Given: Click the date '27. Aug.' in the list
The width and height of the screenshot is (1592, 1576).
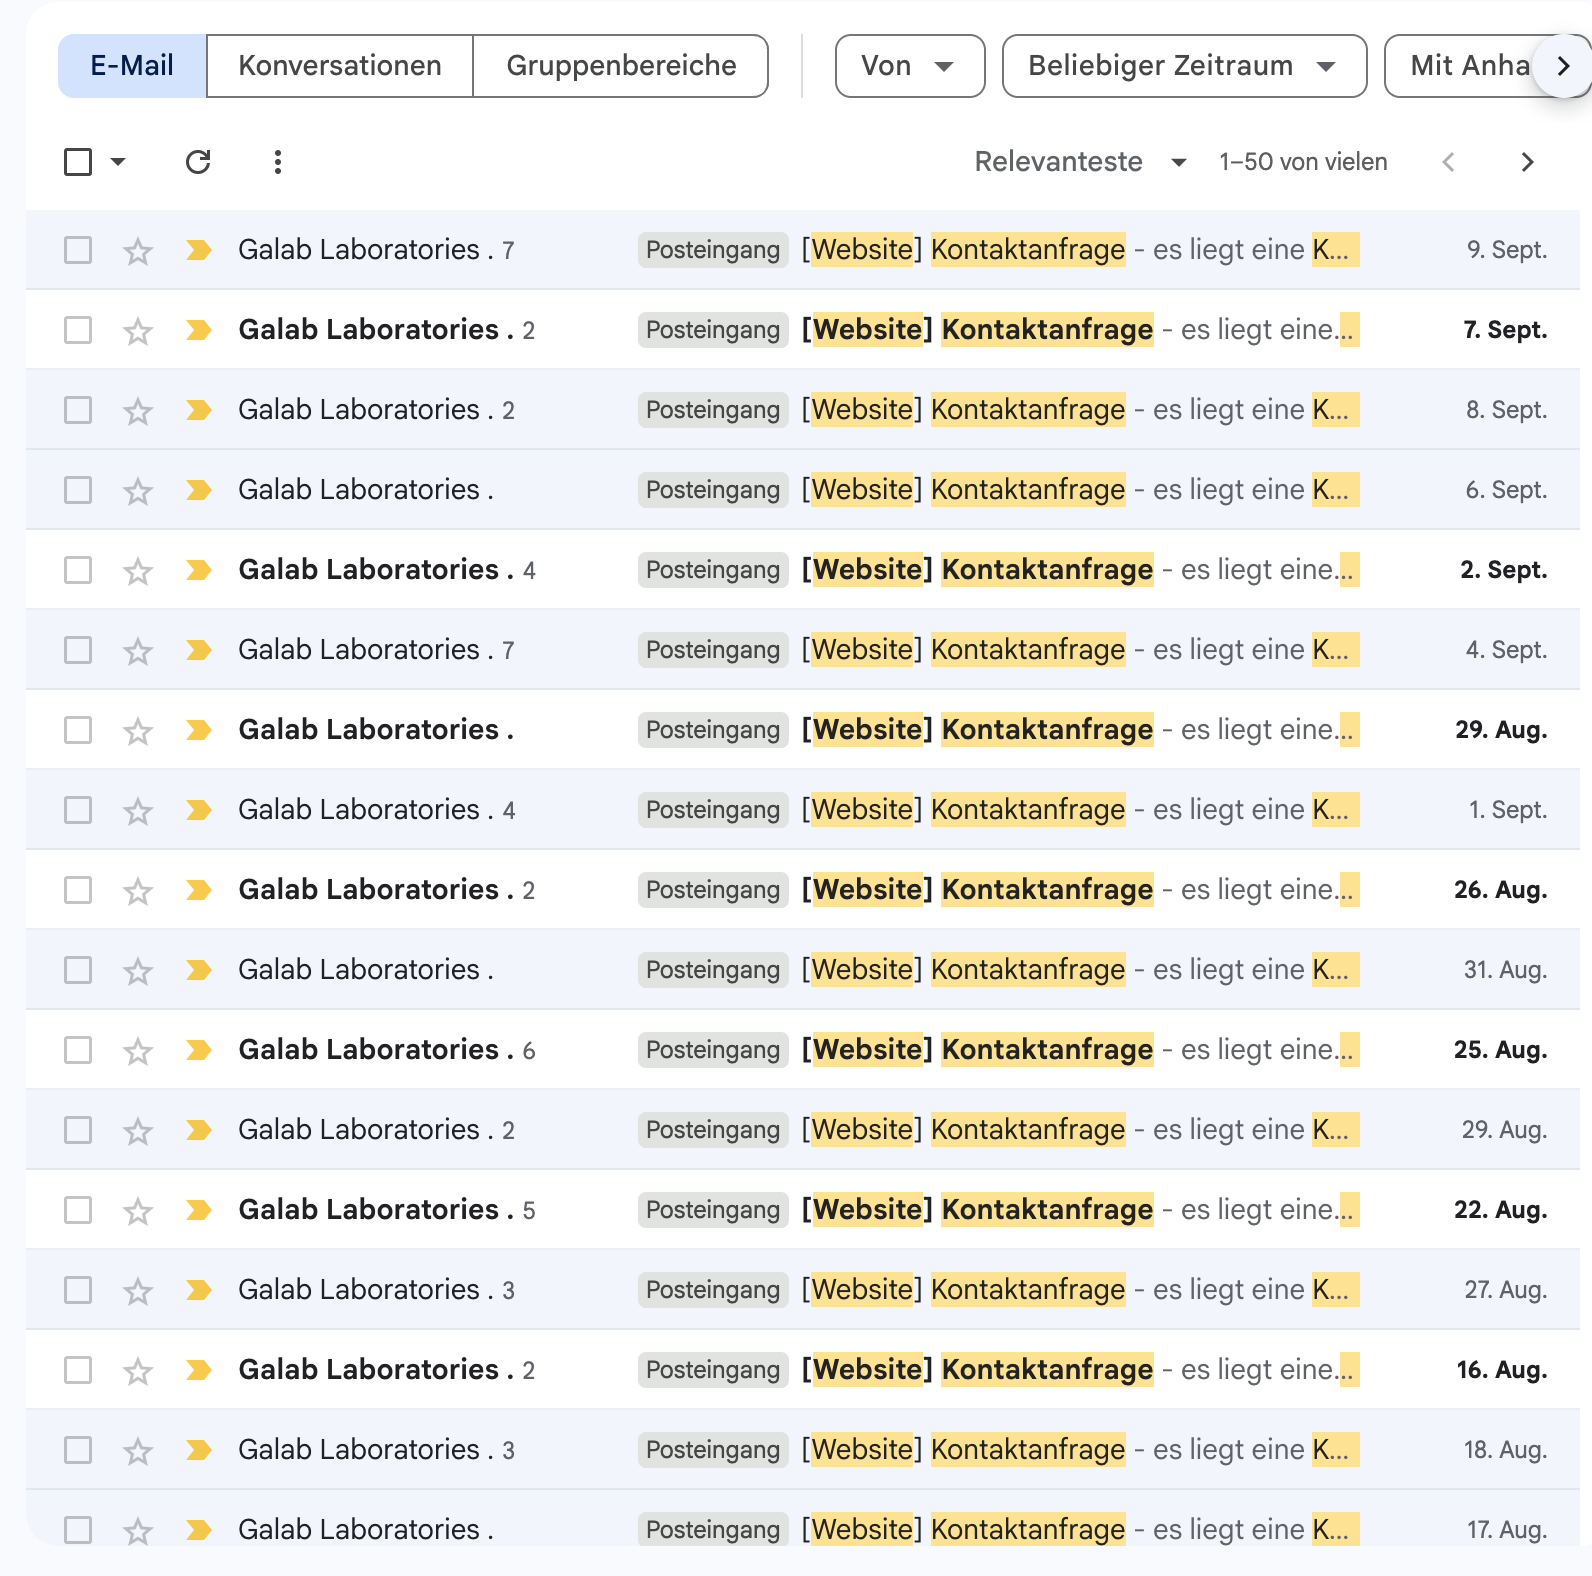Looking at the screenshot, I should [x=1506, y=1290].
